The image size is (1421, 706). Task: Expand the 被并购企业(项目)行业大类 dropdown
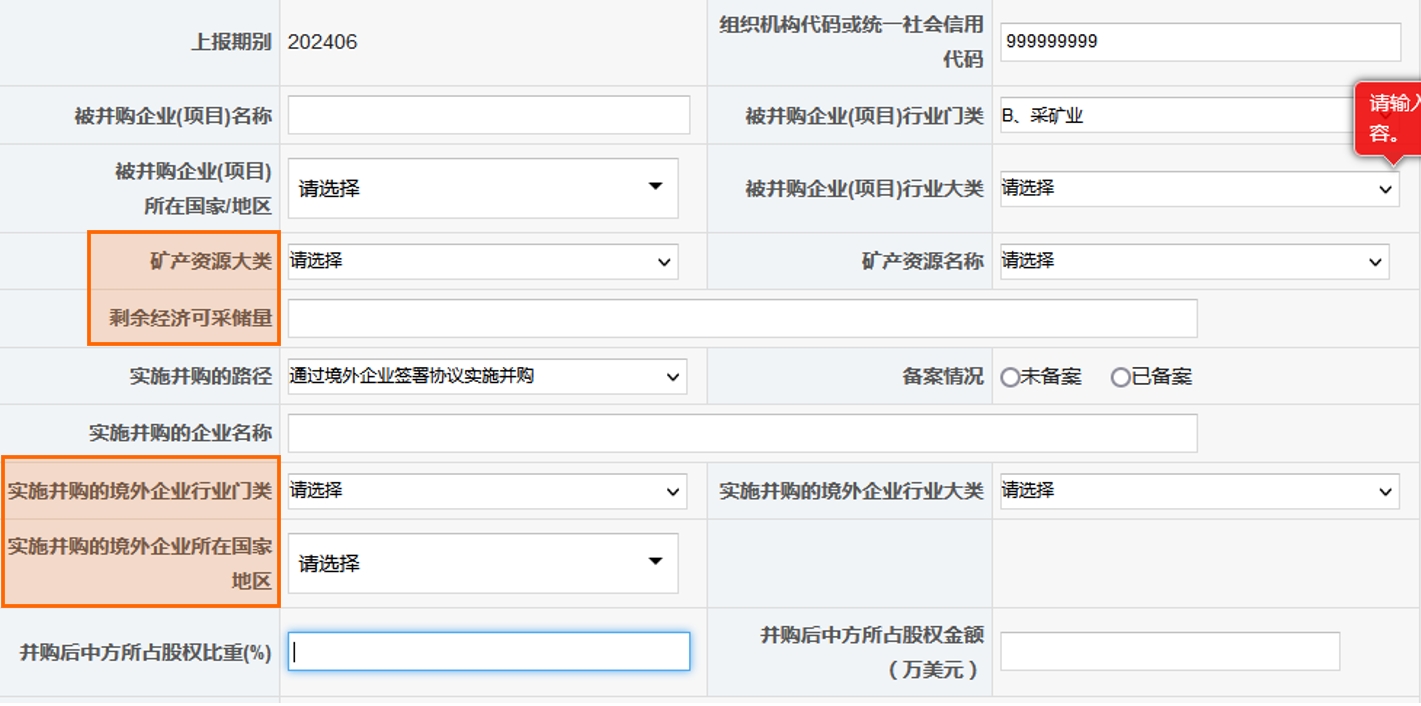(x=1199, y=188)
